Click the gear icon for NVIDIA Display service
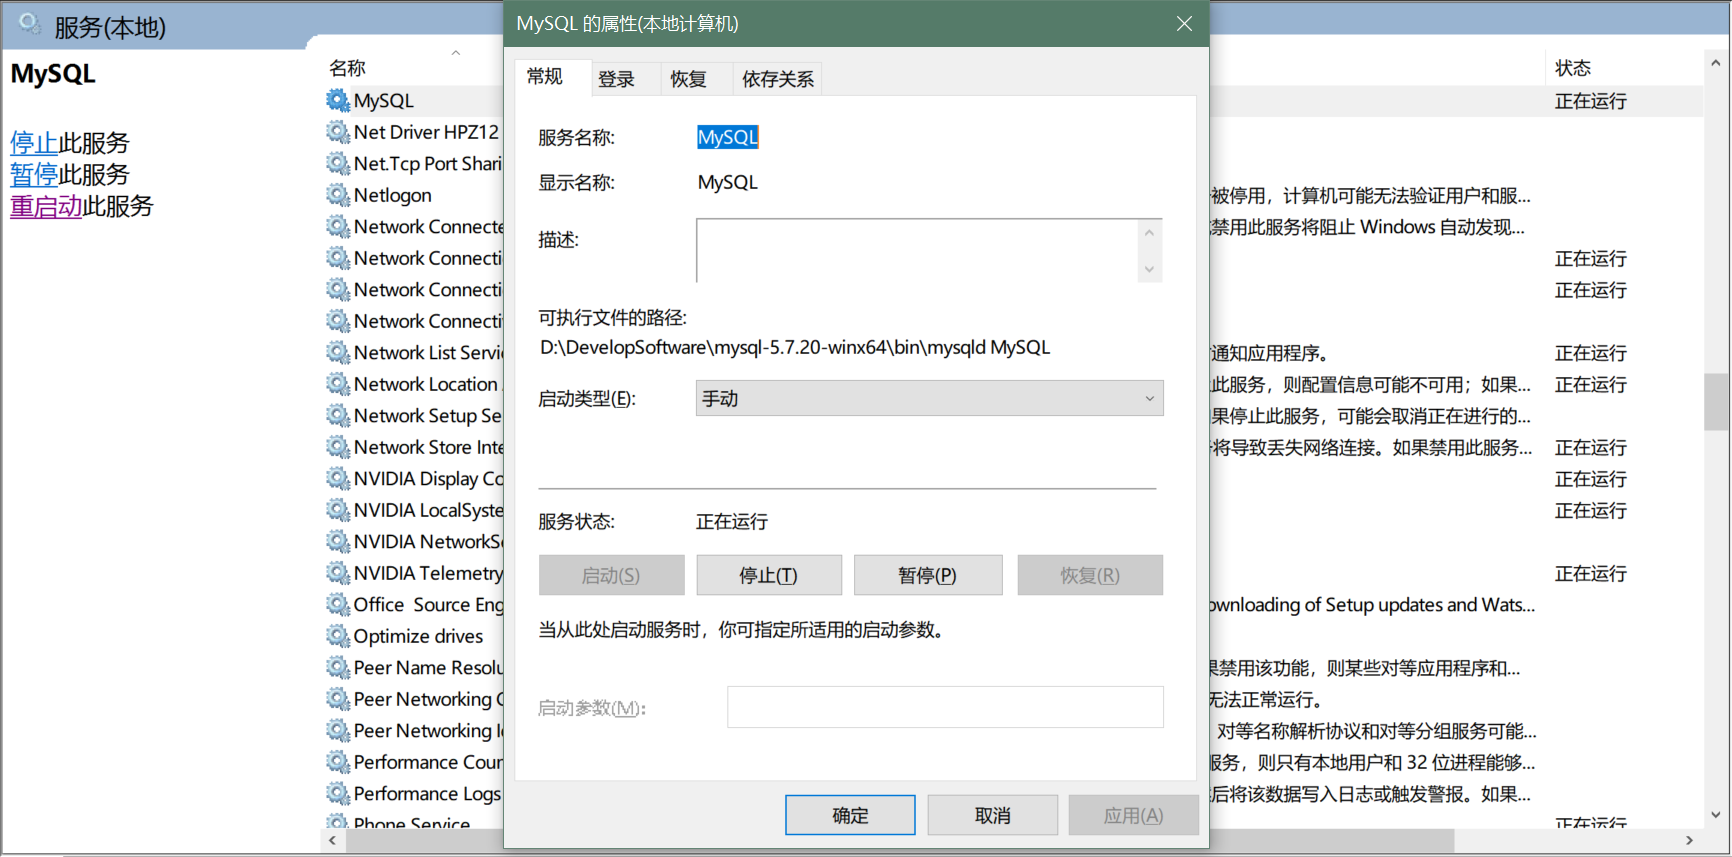Screen dimensions: 1732x857 (338, 478)
